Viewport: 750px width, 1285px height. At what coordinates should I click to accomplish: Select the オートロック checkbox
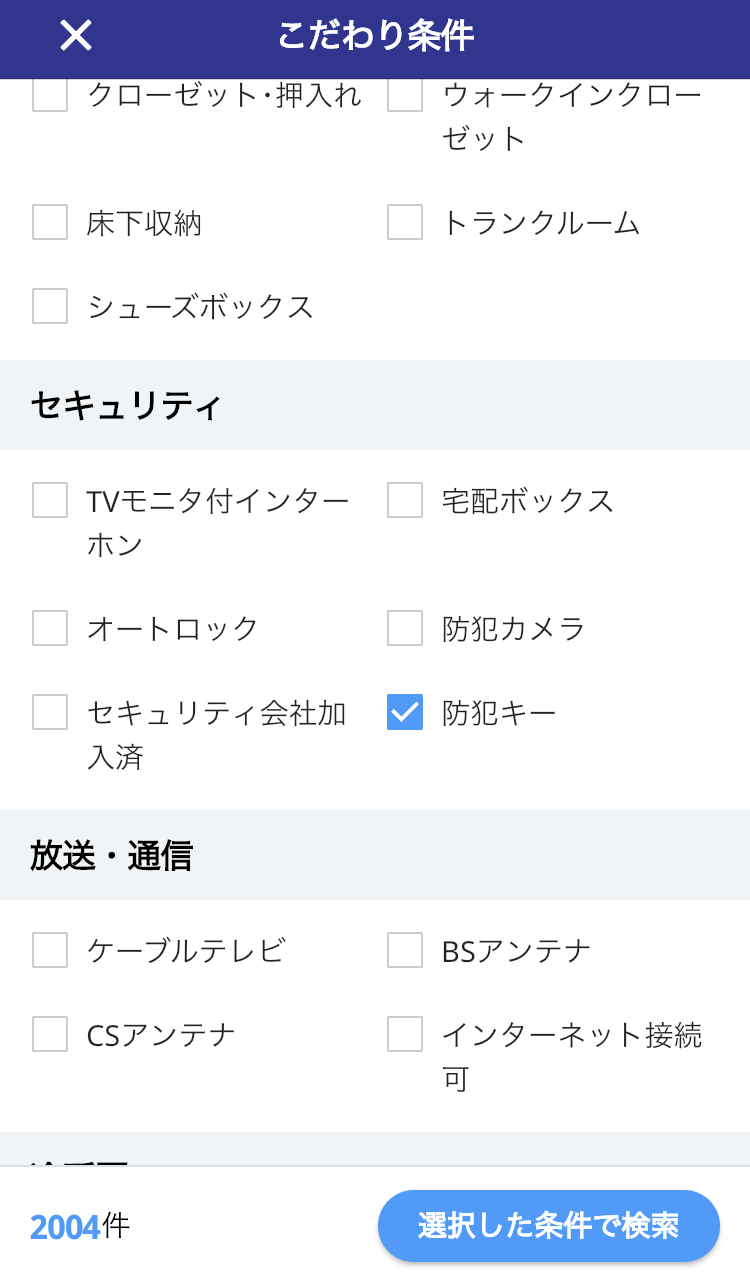(50, 628)
